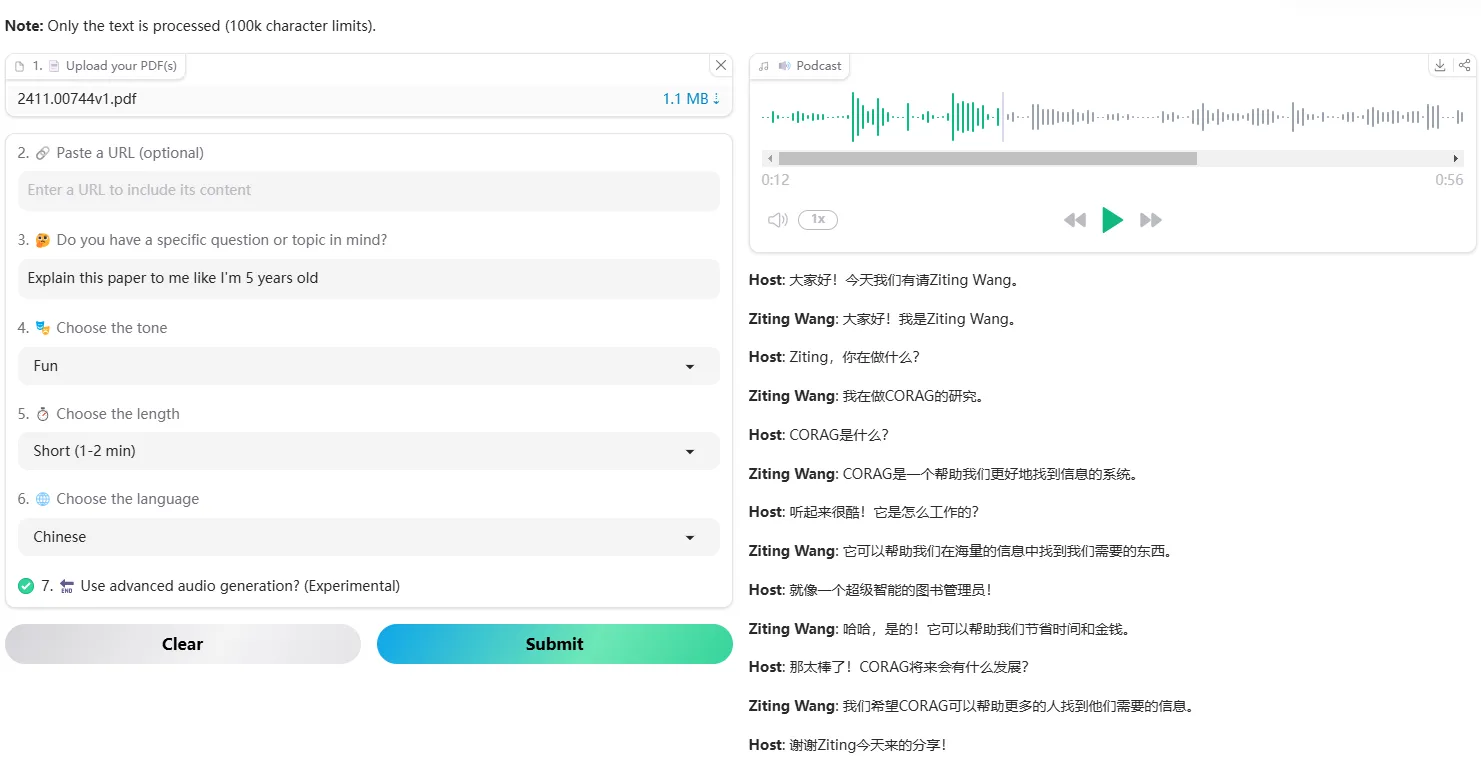1481x768 pixels.
Task: Click the first transcript line '大家好!今天我们有请Ziting Wang。'
Action: point(905,280)
